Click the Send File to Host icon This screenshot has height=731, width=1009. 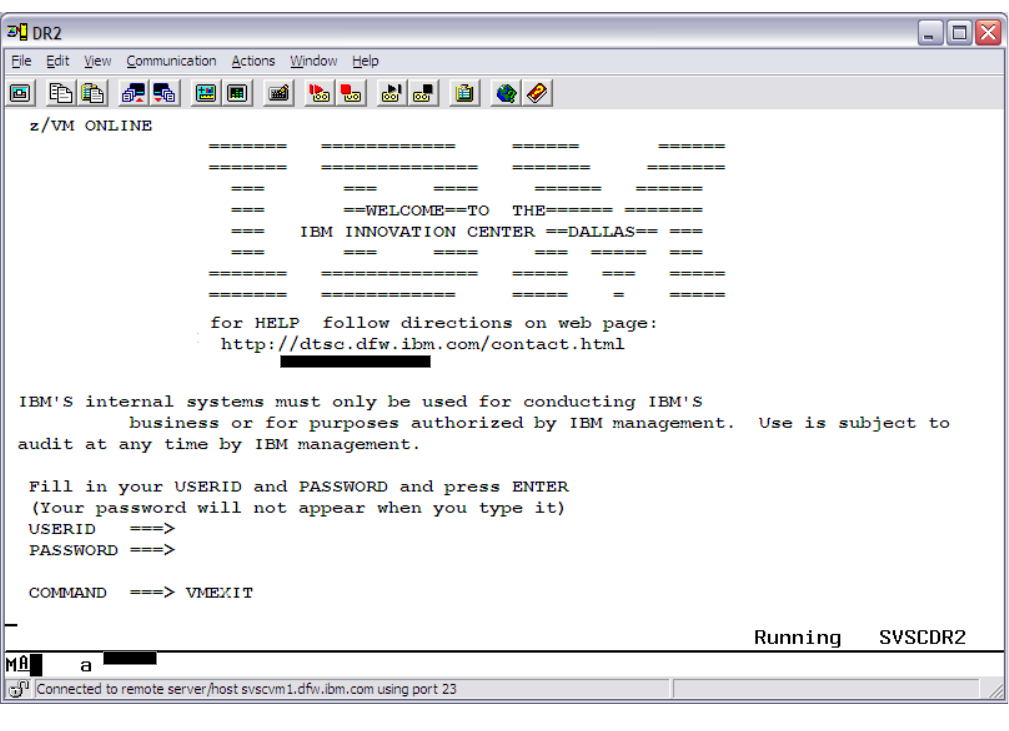click(x=133, y=93)
